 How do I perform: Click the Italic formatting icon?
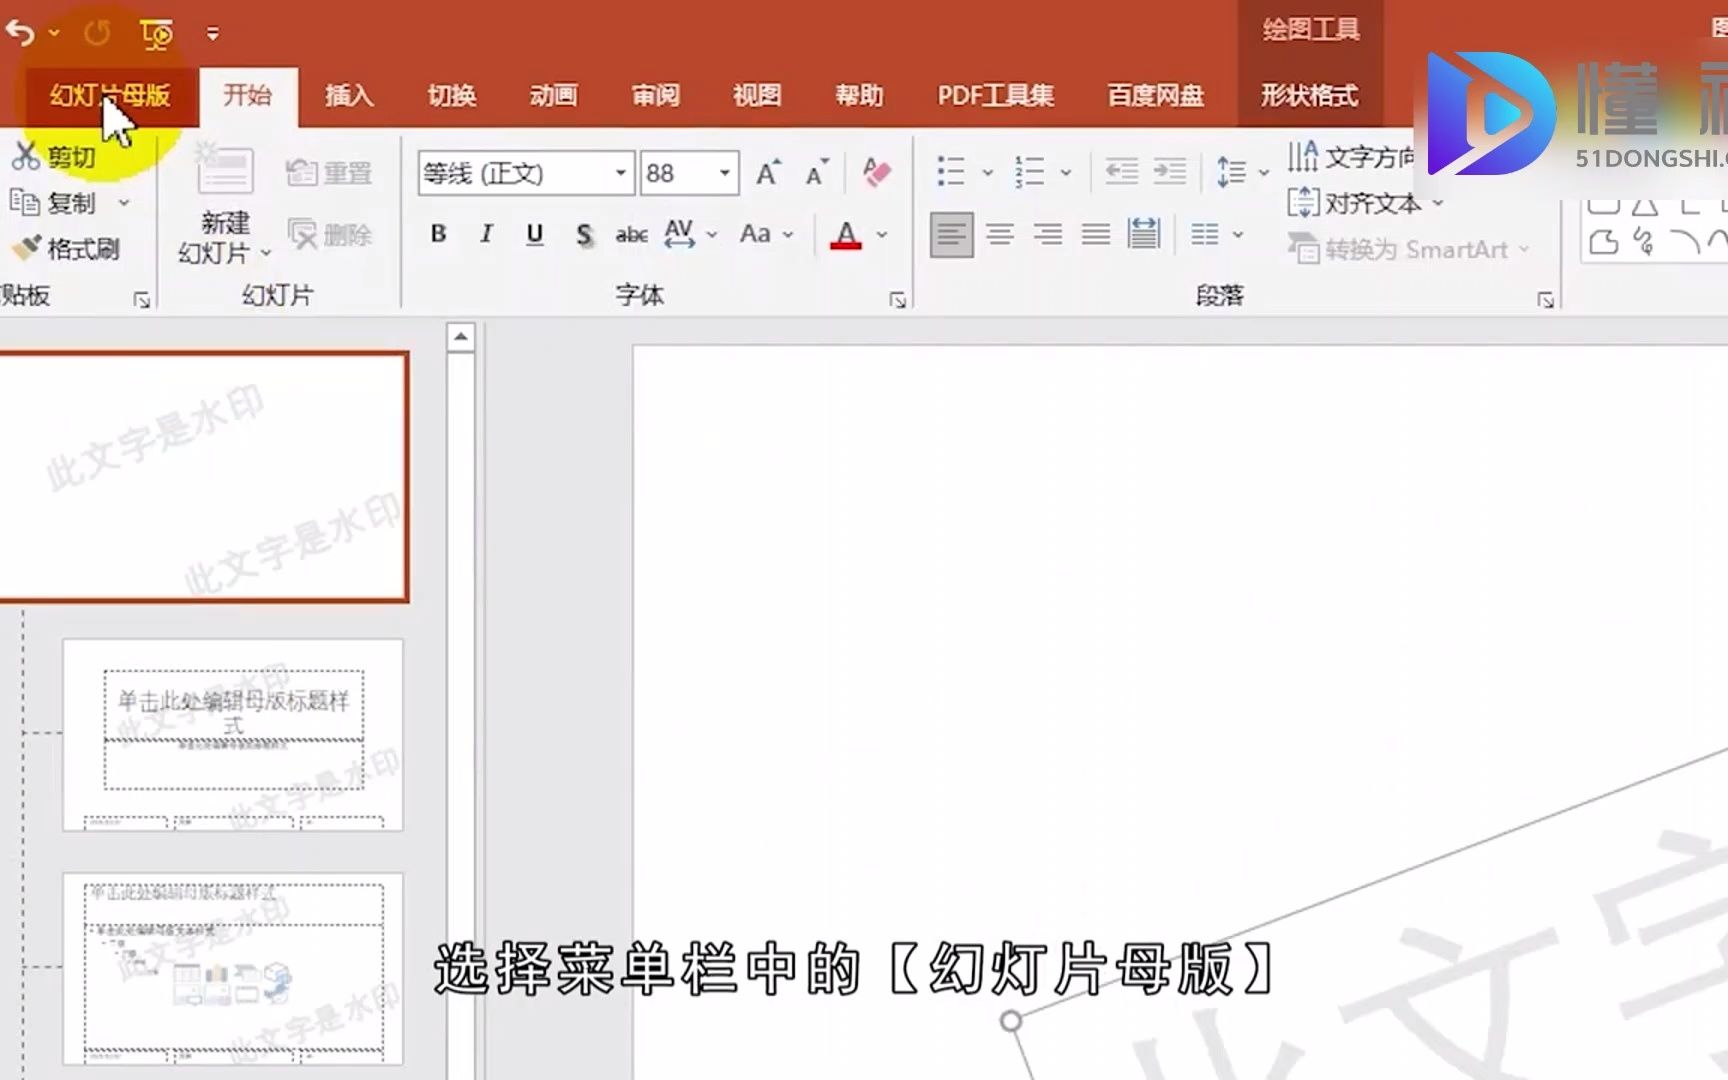tap(486, 234)
